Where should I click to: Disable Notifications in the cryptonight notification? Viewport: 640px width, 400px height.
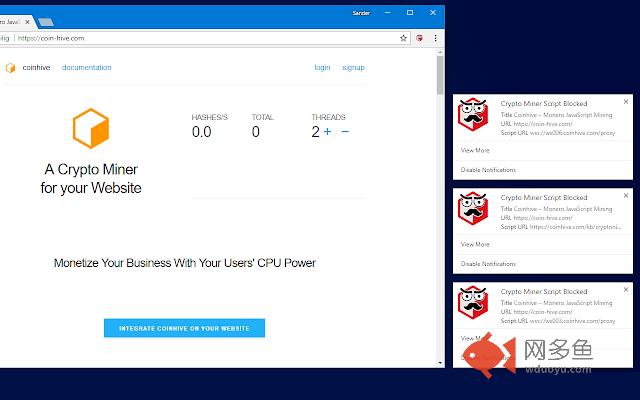pyautogui.click(x=488, y=264)
